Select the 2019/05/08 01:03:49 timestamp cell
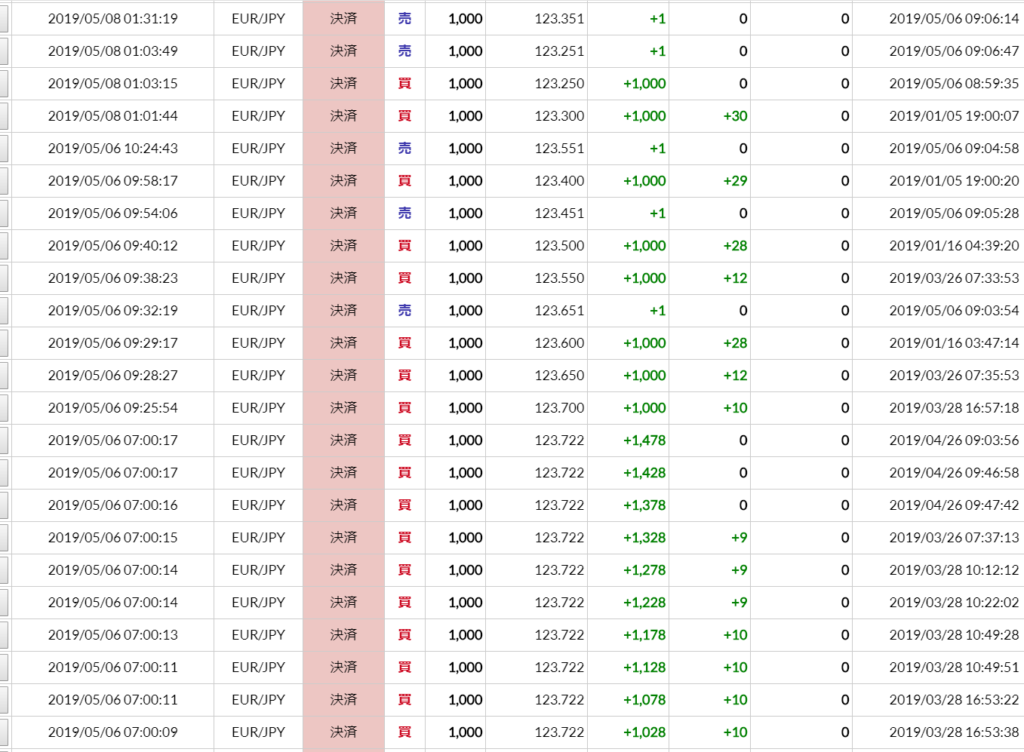The height and width of the screenshot is (752, 1024). [112, 51]
